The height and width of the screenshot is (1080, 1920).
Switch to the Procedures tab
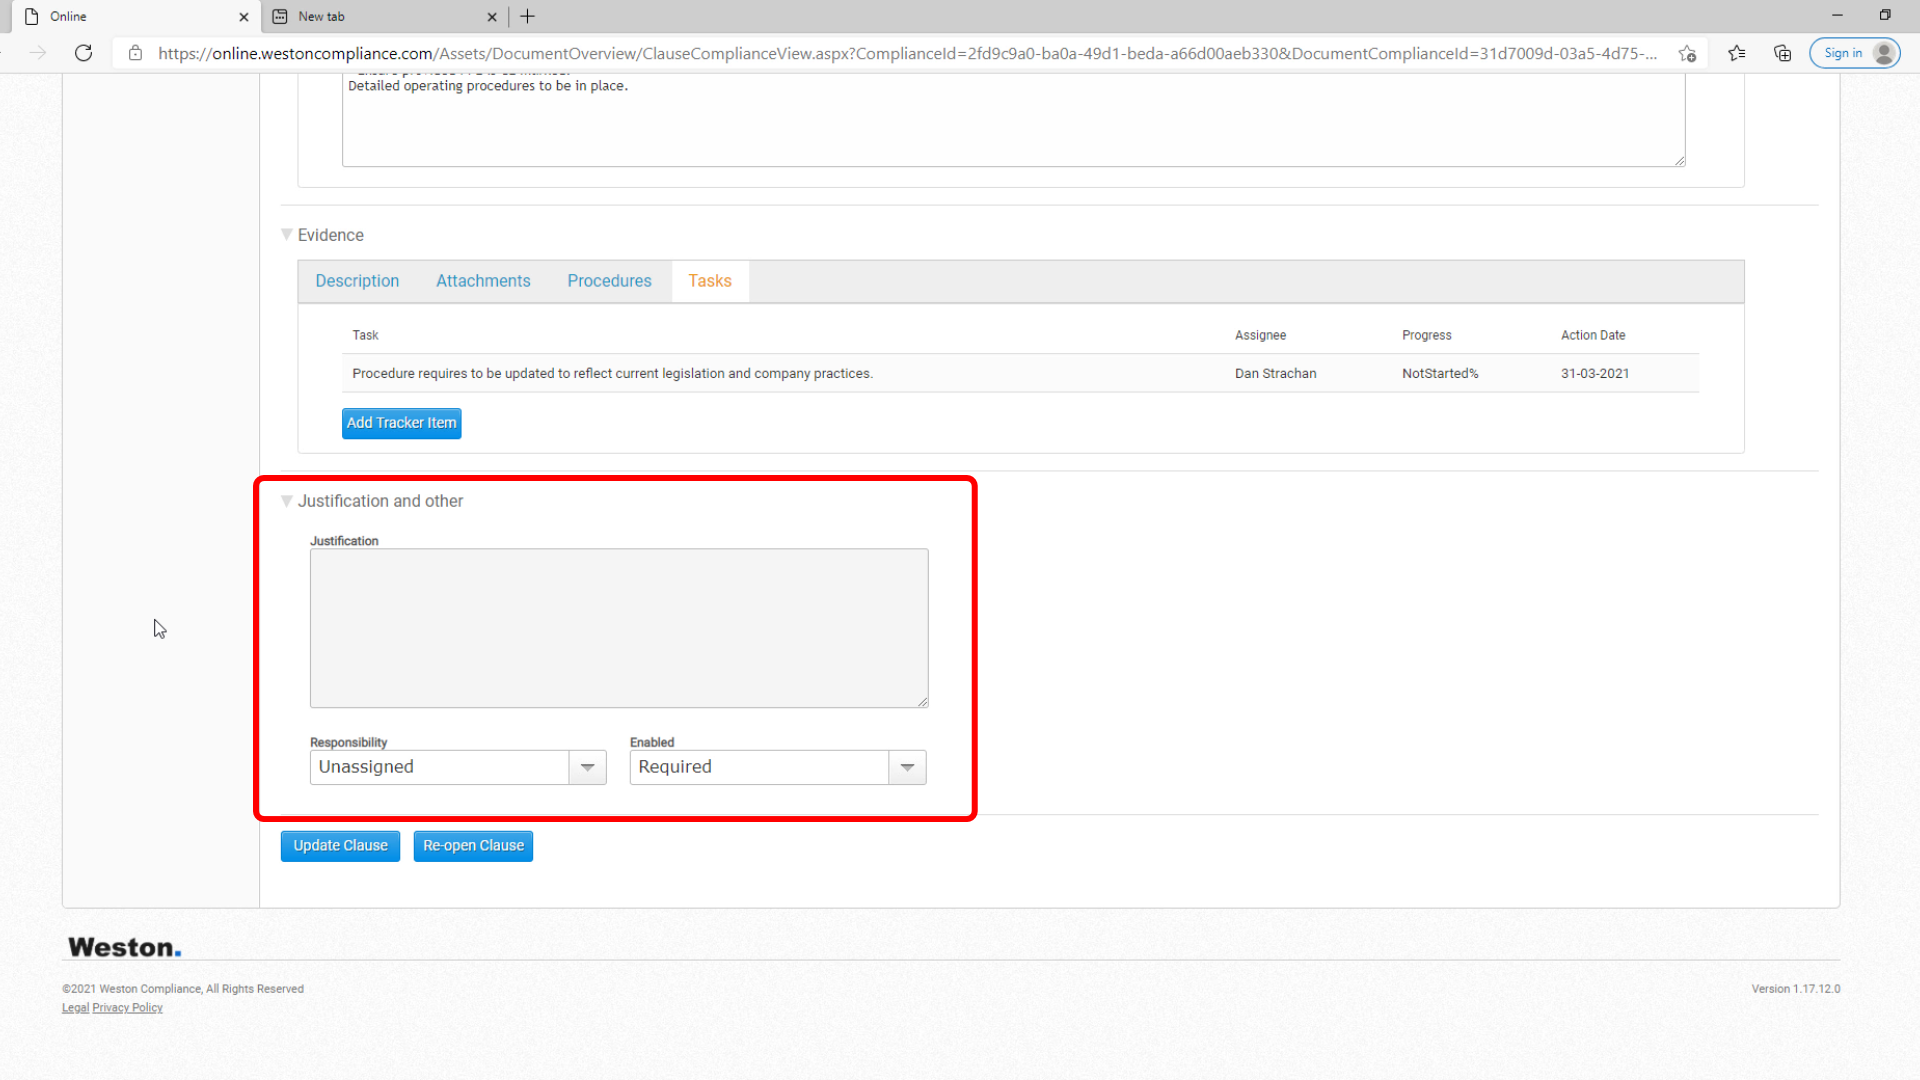click(x=609, y=281)
